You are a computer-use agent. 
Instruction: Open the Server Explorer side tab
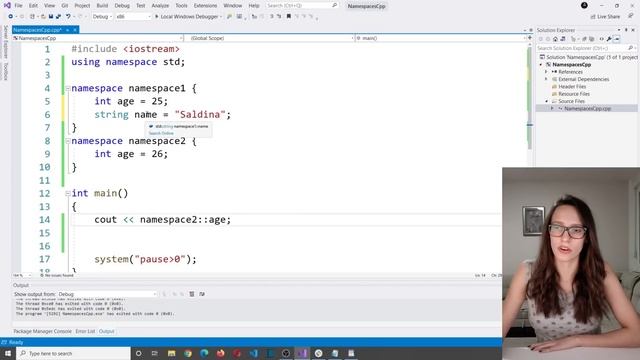(5, 42)
